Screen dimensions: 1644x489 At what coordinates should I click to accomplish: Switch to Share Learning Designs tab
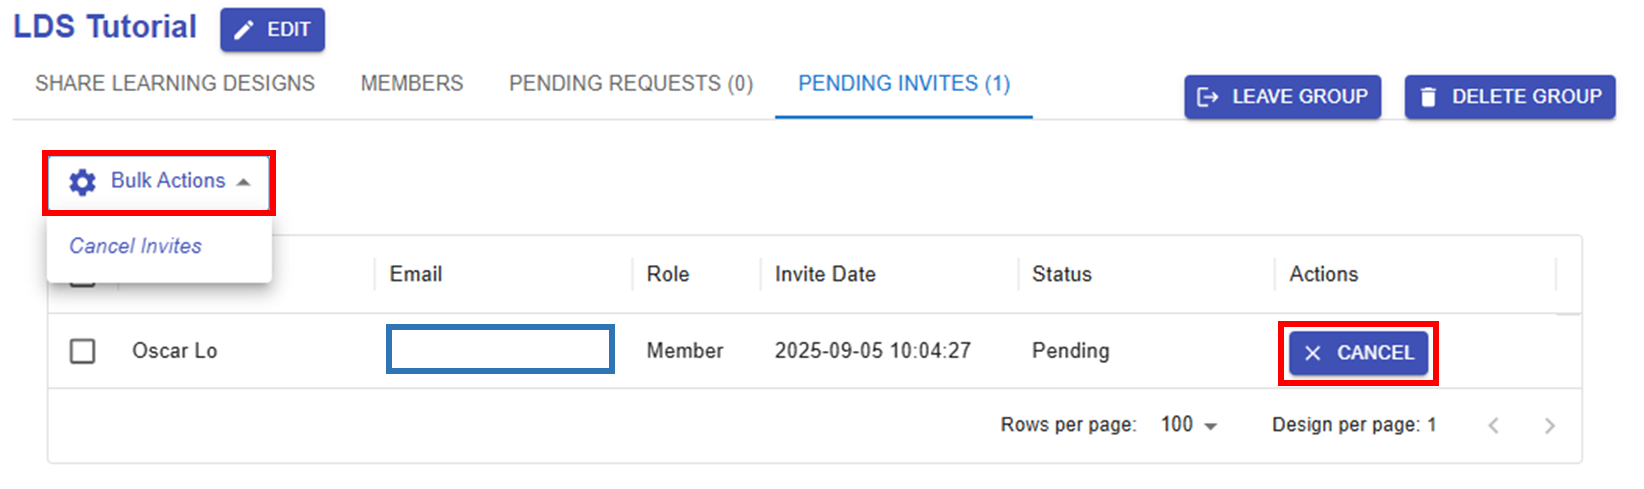pyautogui.click(x=175, y=84)
